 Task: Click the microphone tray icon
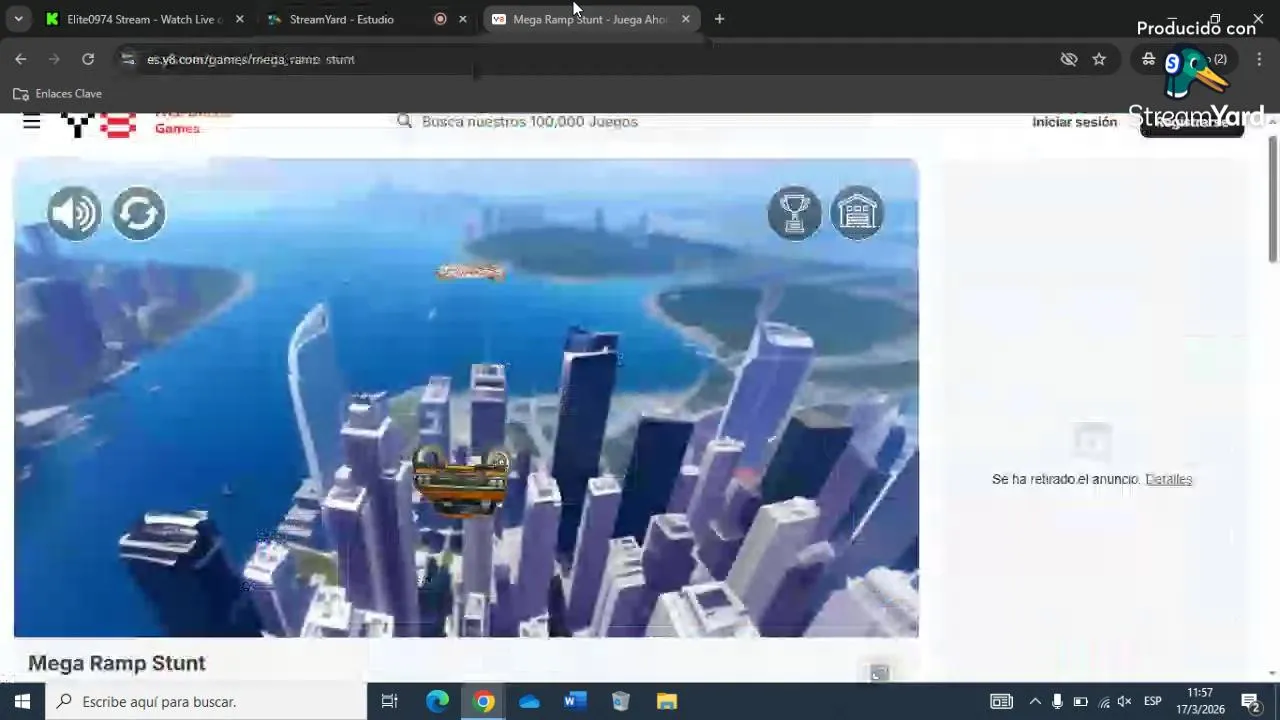coord(1057,701)
